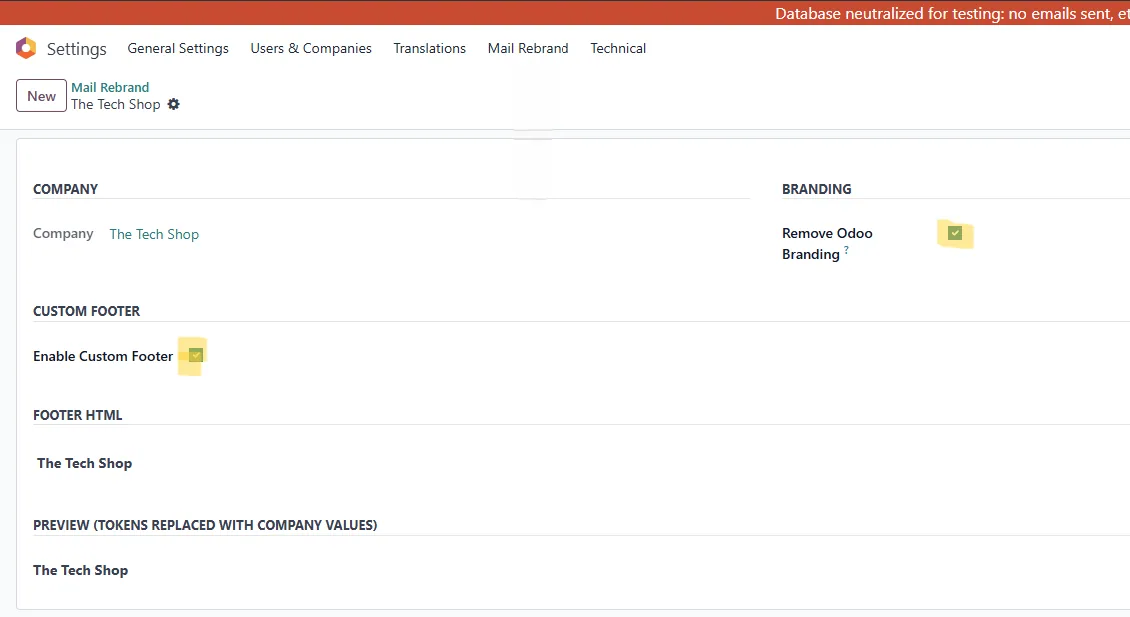Click the BRANDING section heading
This screenshot has width=1130, height=617.
click(817, 189)
